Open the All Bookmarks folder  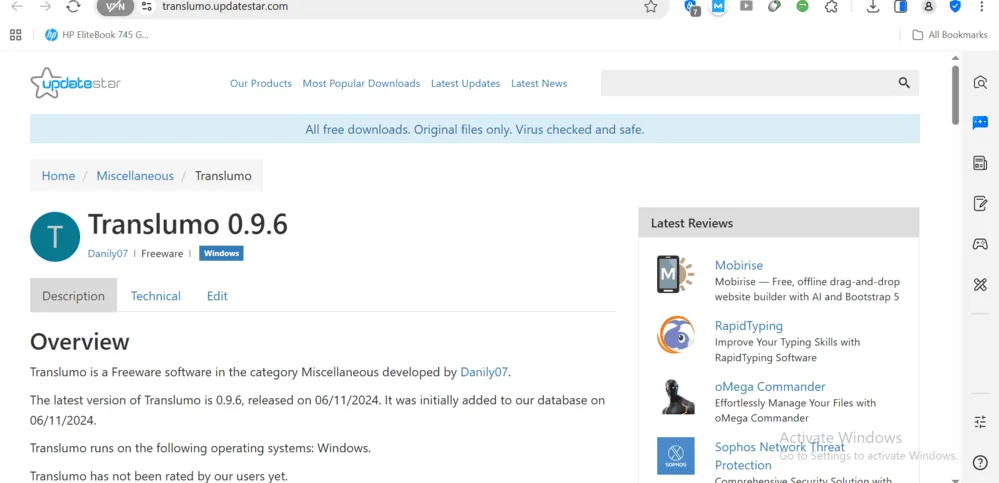point(950,35)
